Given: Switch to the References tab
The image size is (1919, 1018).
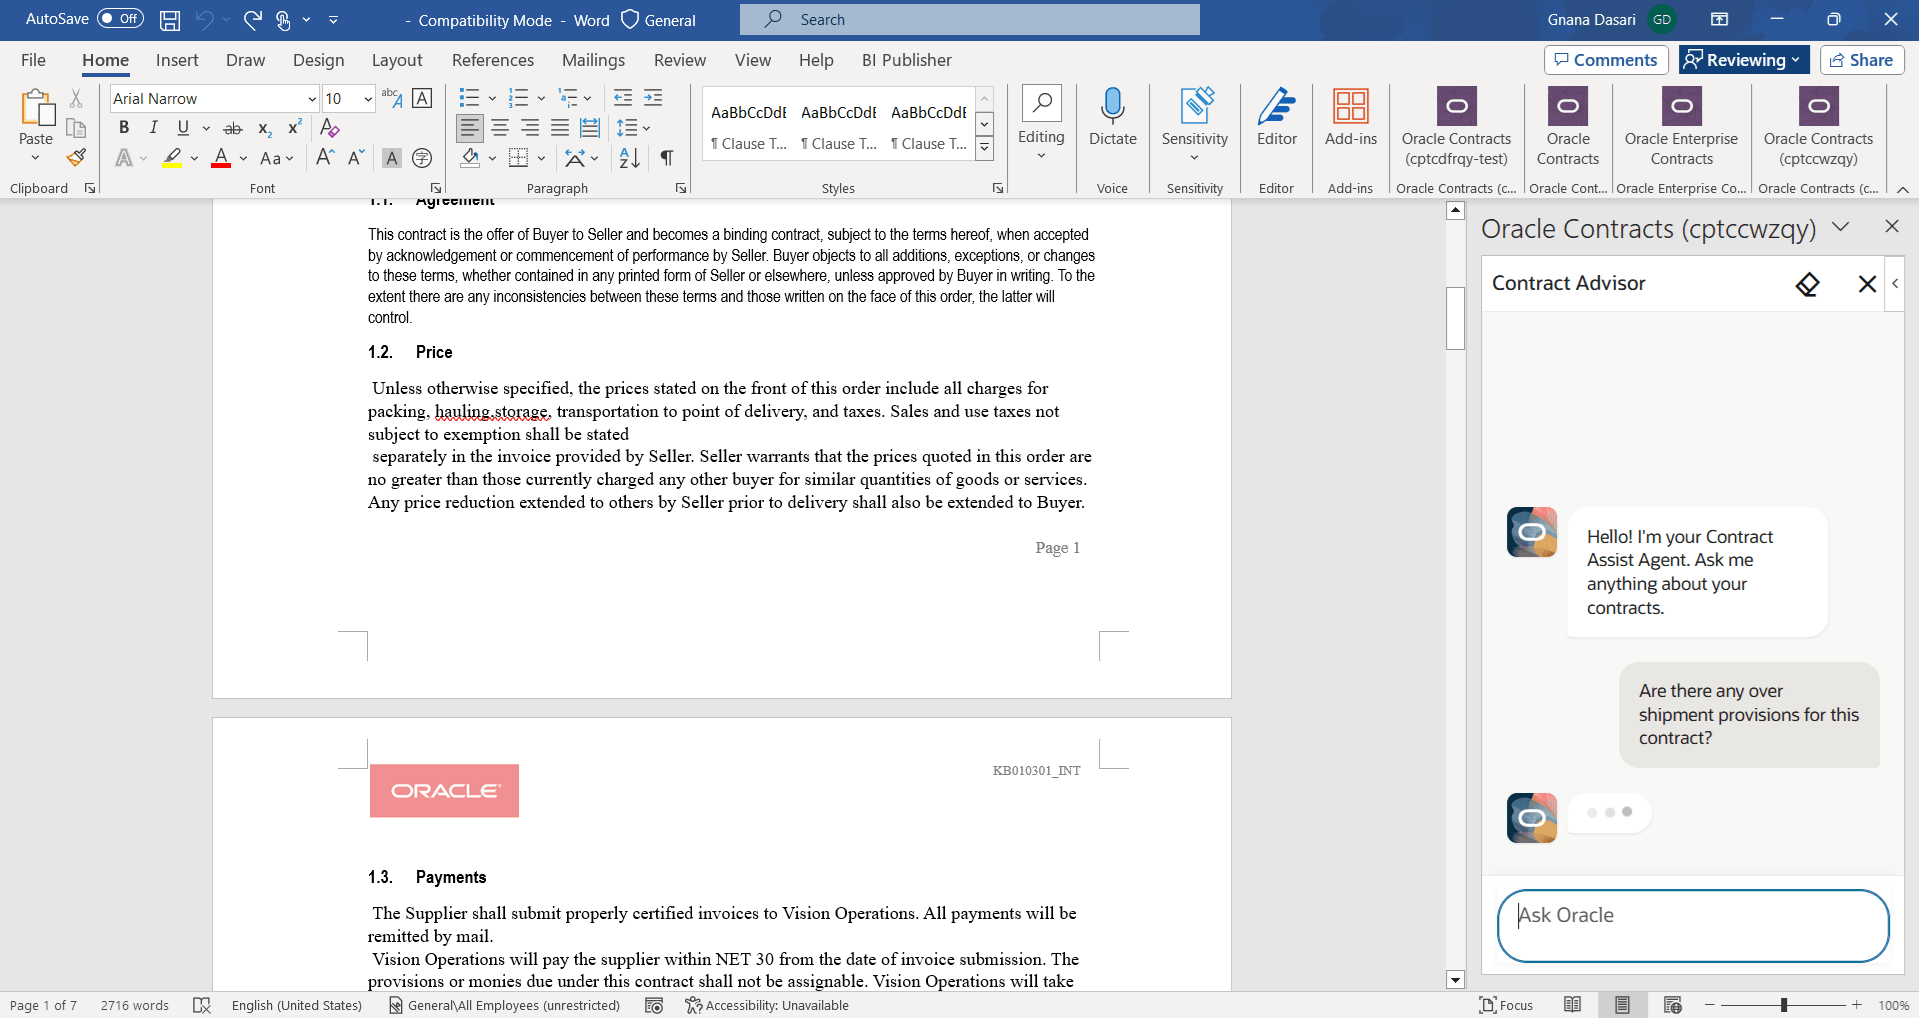Looking at the screenshot, I should tap(493, 60).
